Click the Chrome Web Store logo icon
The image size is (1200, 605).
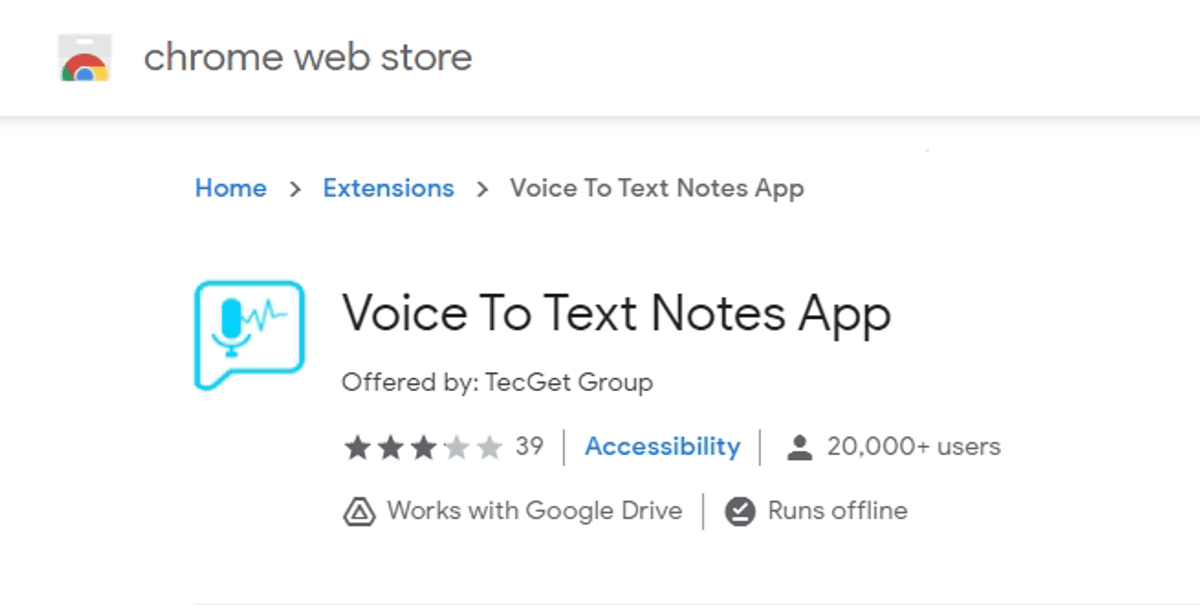84,58
